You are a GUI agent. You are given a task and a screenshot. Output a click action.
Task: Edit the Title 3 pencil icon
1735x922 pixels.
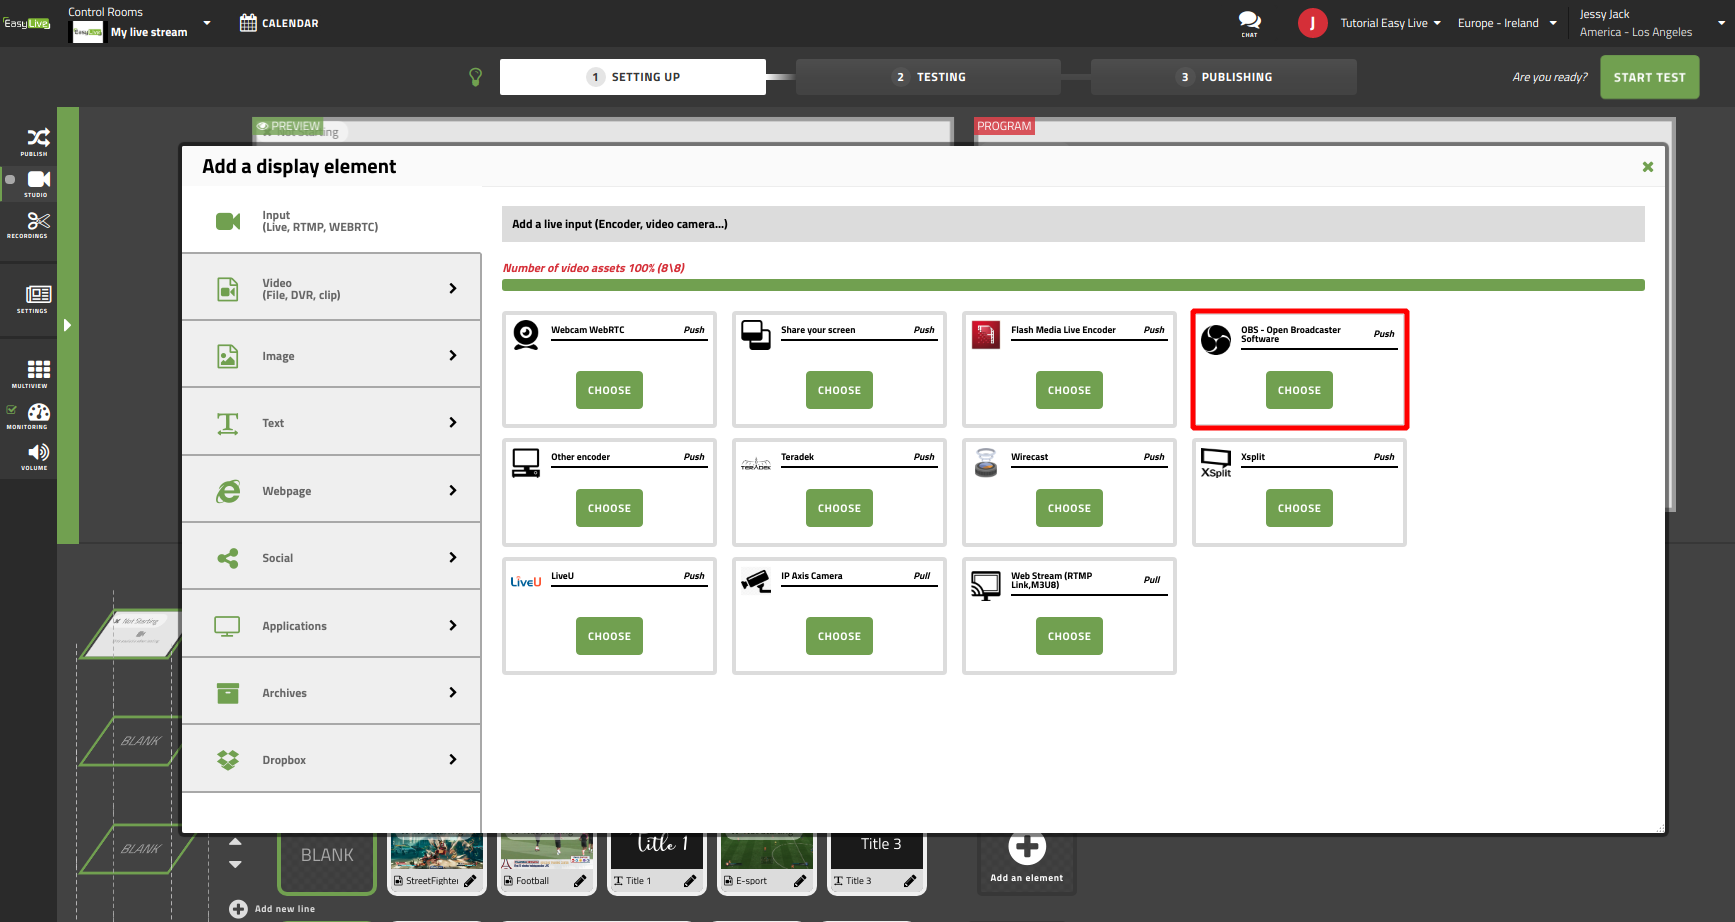point(910,881)
